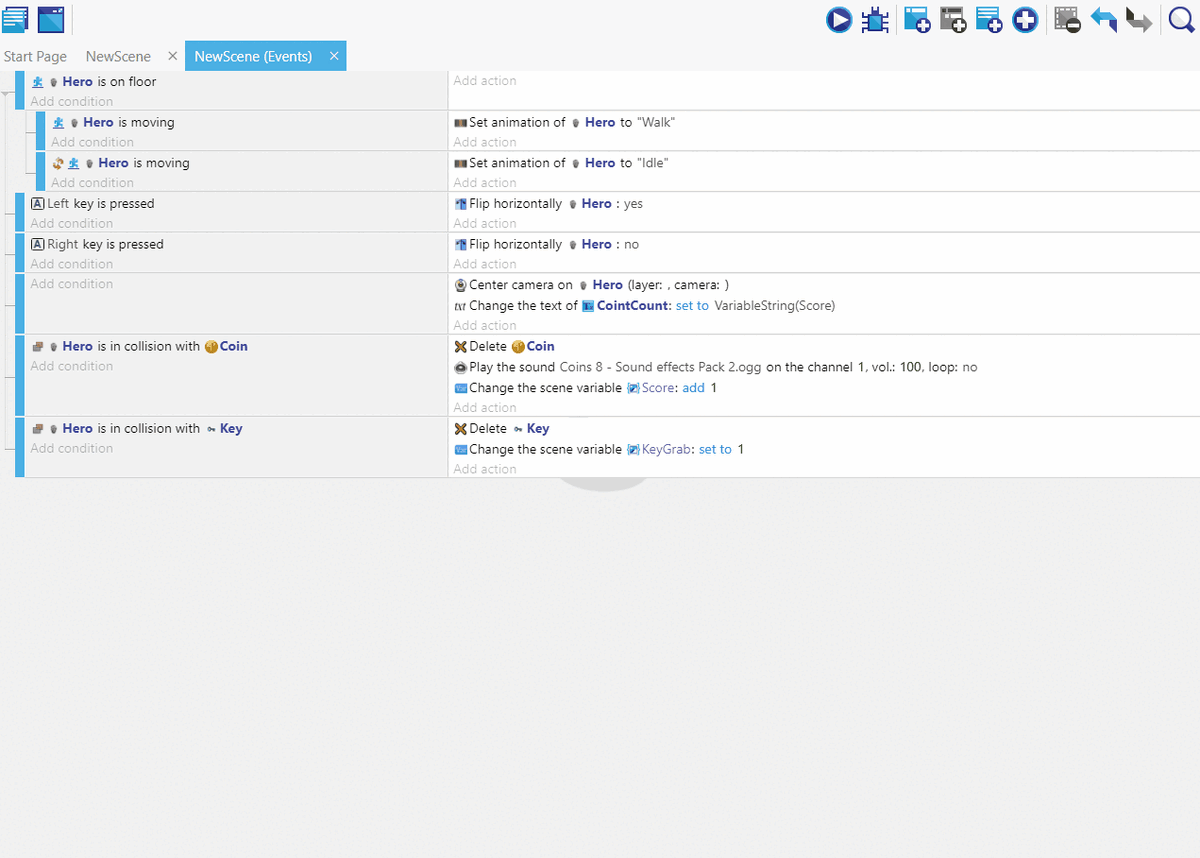Collapse the "Hero is on floor" event group
Screen dimensions: 1200x858
(8, 93)
